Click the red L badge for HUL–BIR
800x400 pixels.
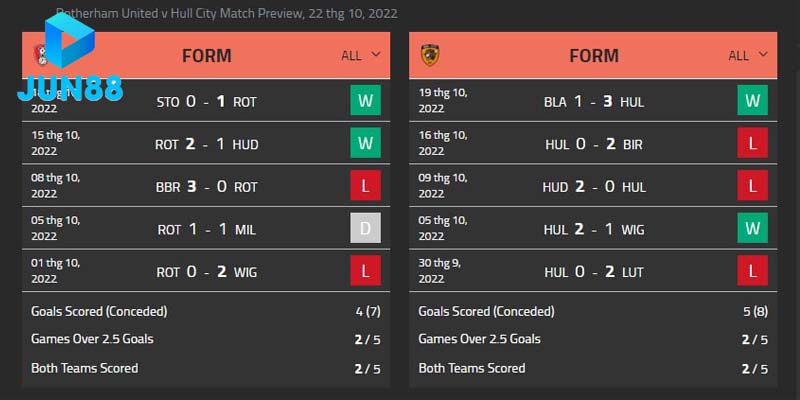(x=752, y=144)
